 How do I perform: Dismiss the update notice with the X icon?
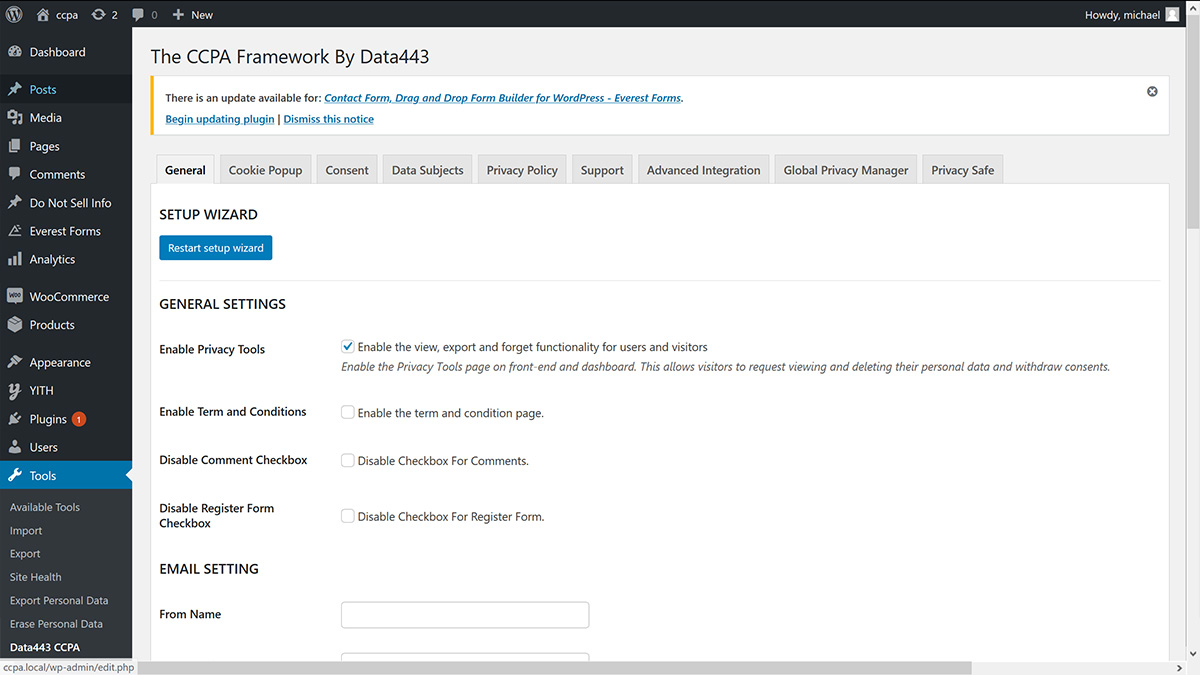[1152, 91]
